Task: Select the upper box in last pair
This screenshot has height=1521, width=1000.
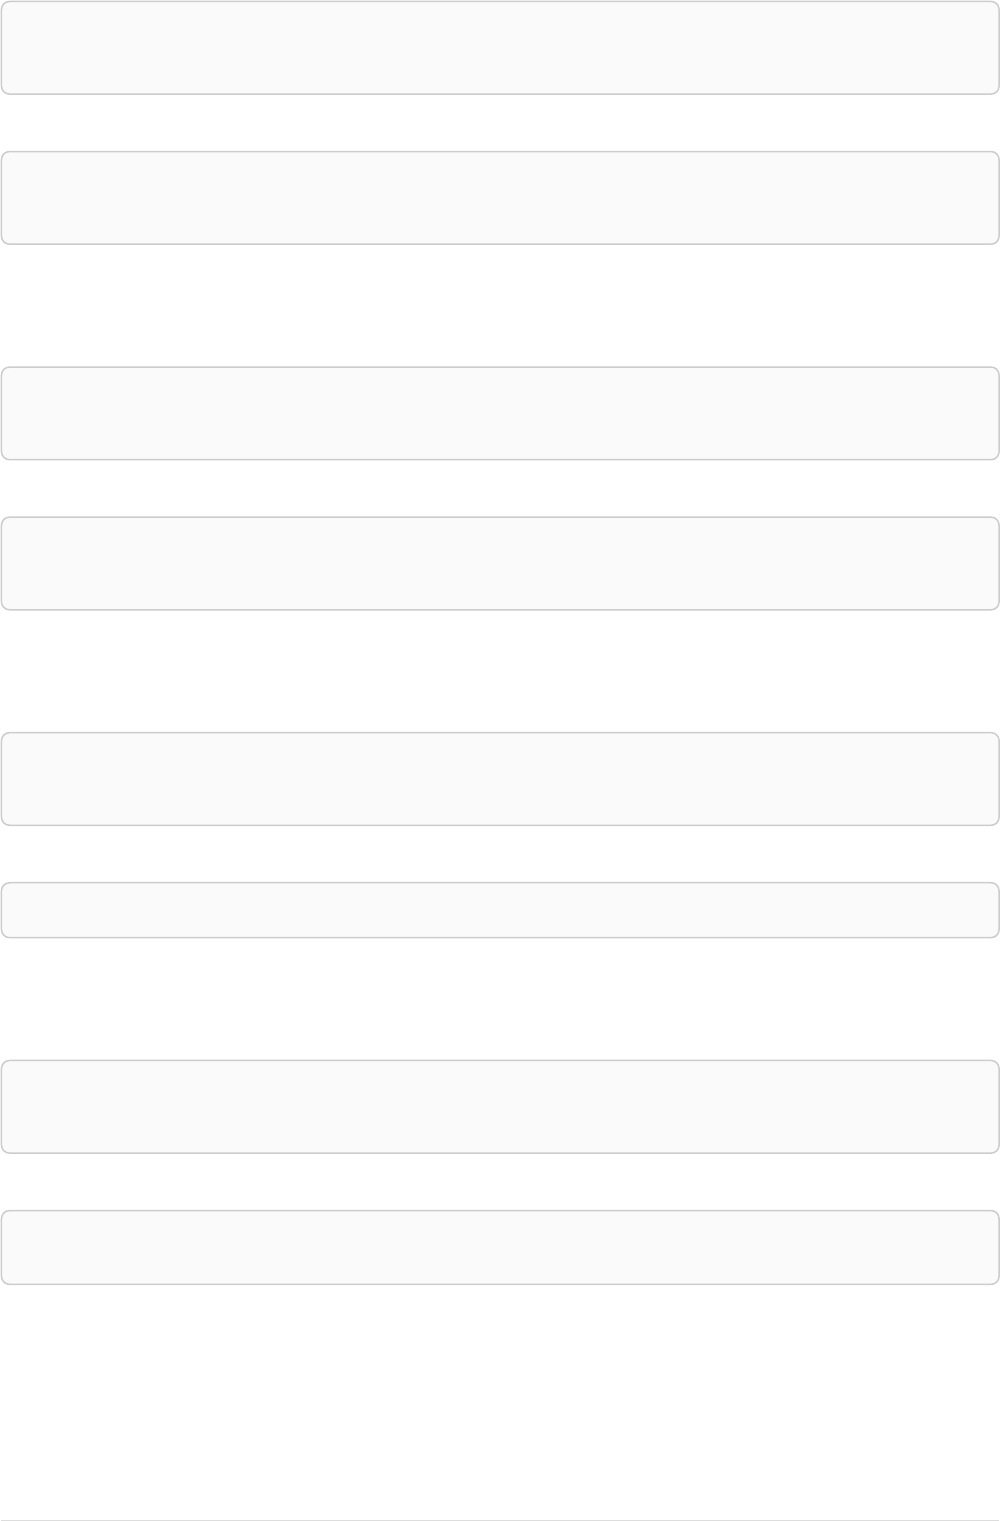Action: tap(500, 1106)
